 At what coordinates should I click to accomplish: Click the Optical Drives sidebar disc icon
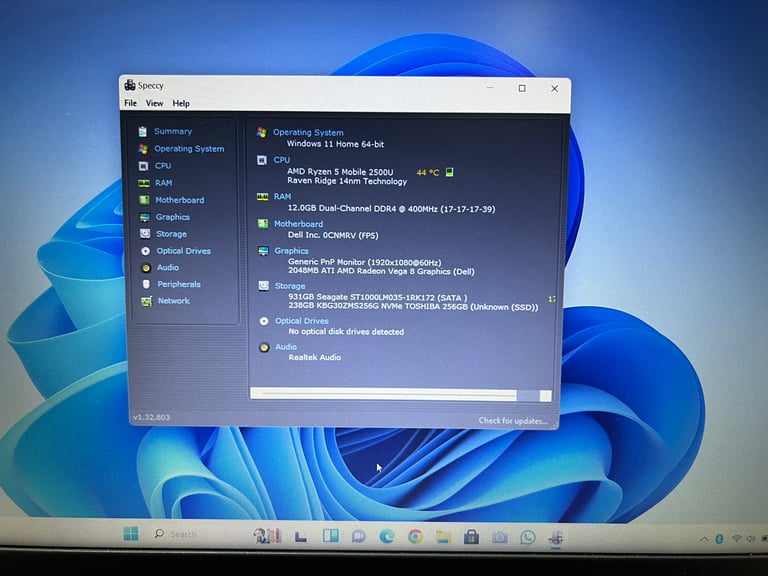(145, 251)
